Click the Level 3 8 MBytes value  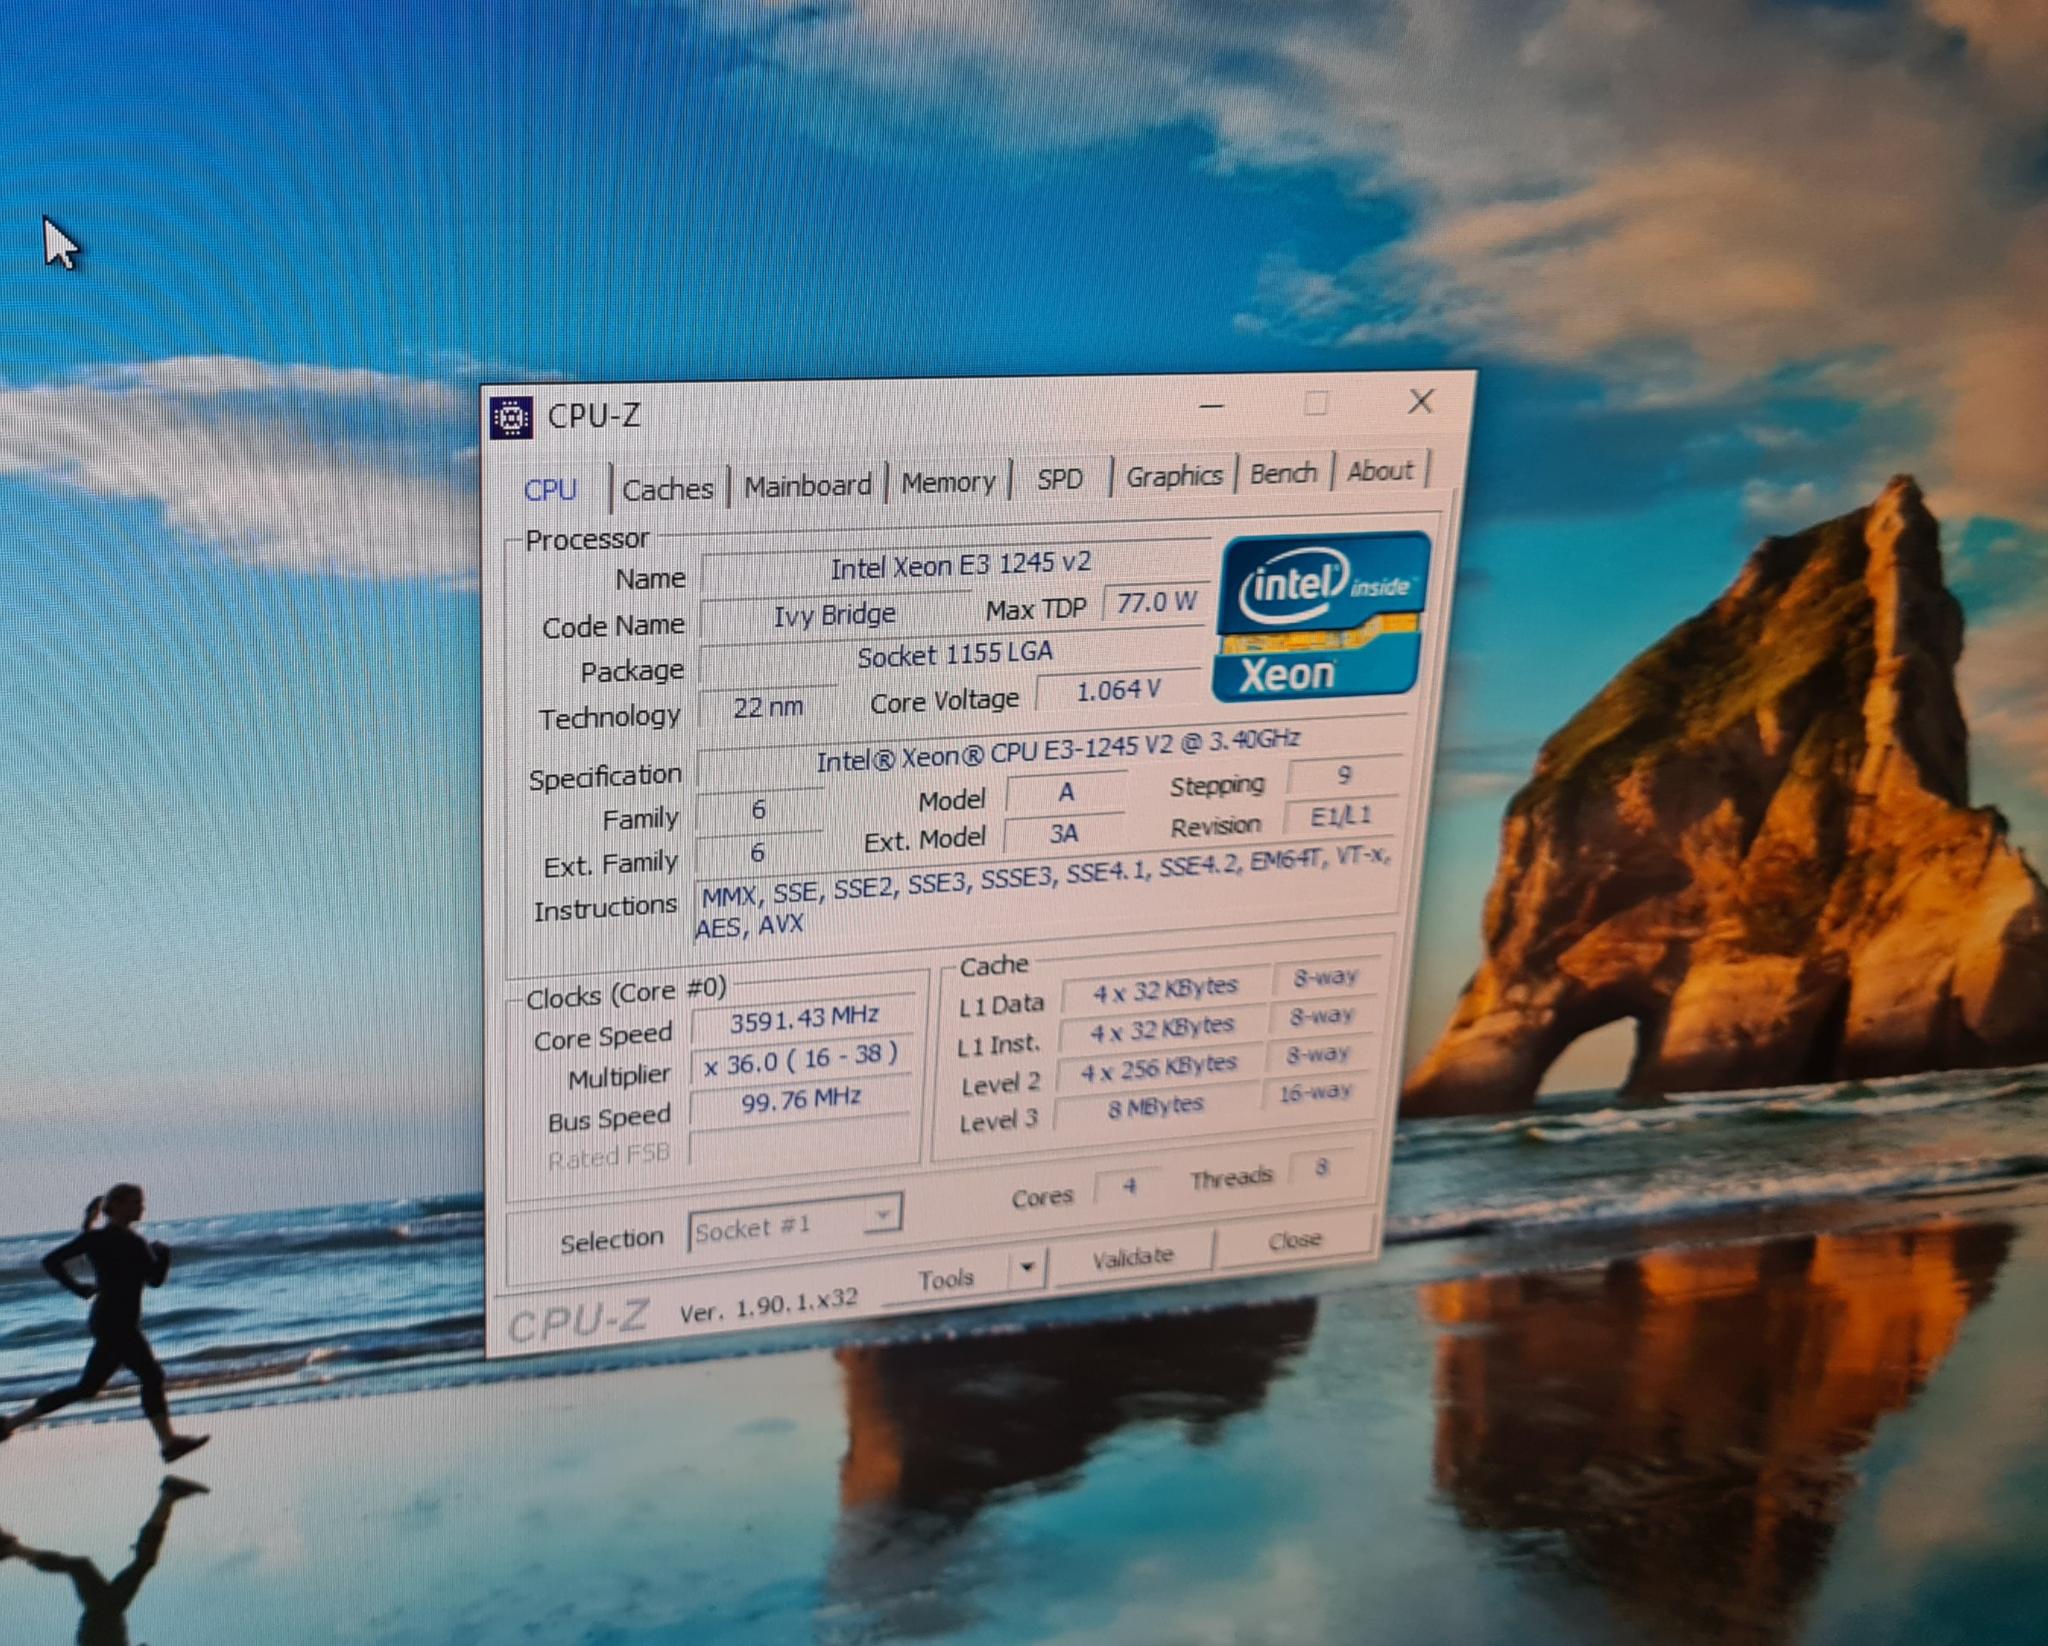tap(1156, 1107)
